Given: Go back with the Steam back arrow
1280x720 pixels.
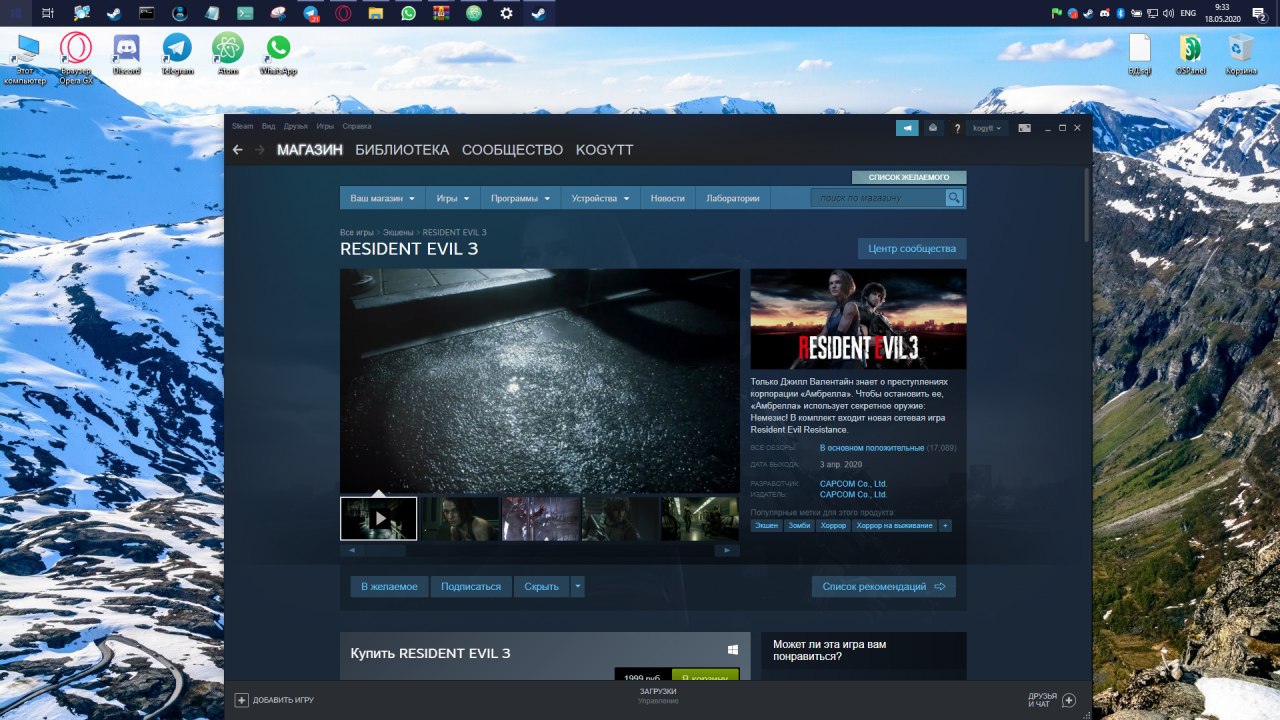Looking at the screenshot, I should [x=237, y=150].
